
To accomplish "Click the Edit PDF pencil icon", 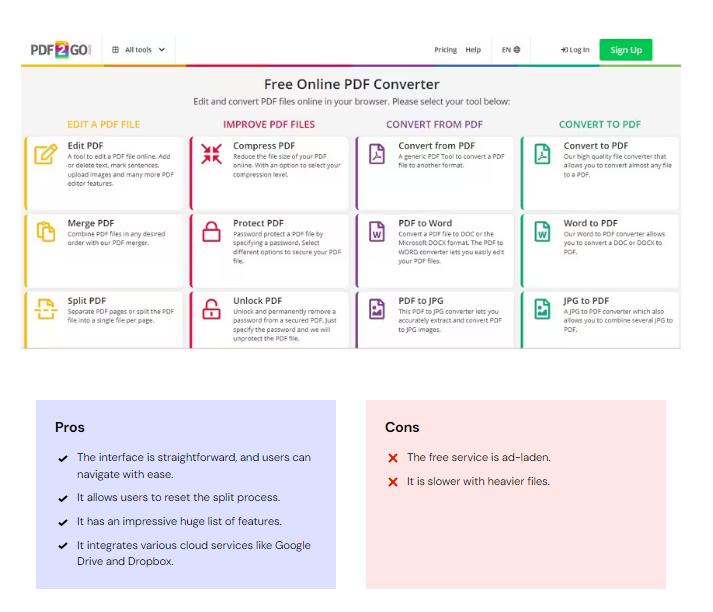I will point(46,154).
